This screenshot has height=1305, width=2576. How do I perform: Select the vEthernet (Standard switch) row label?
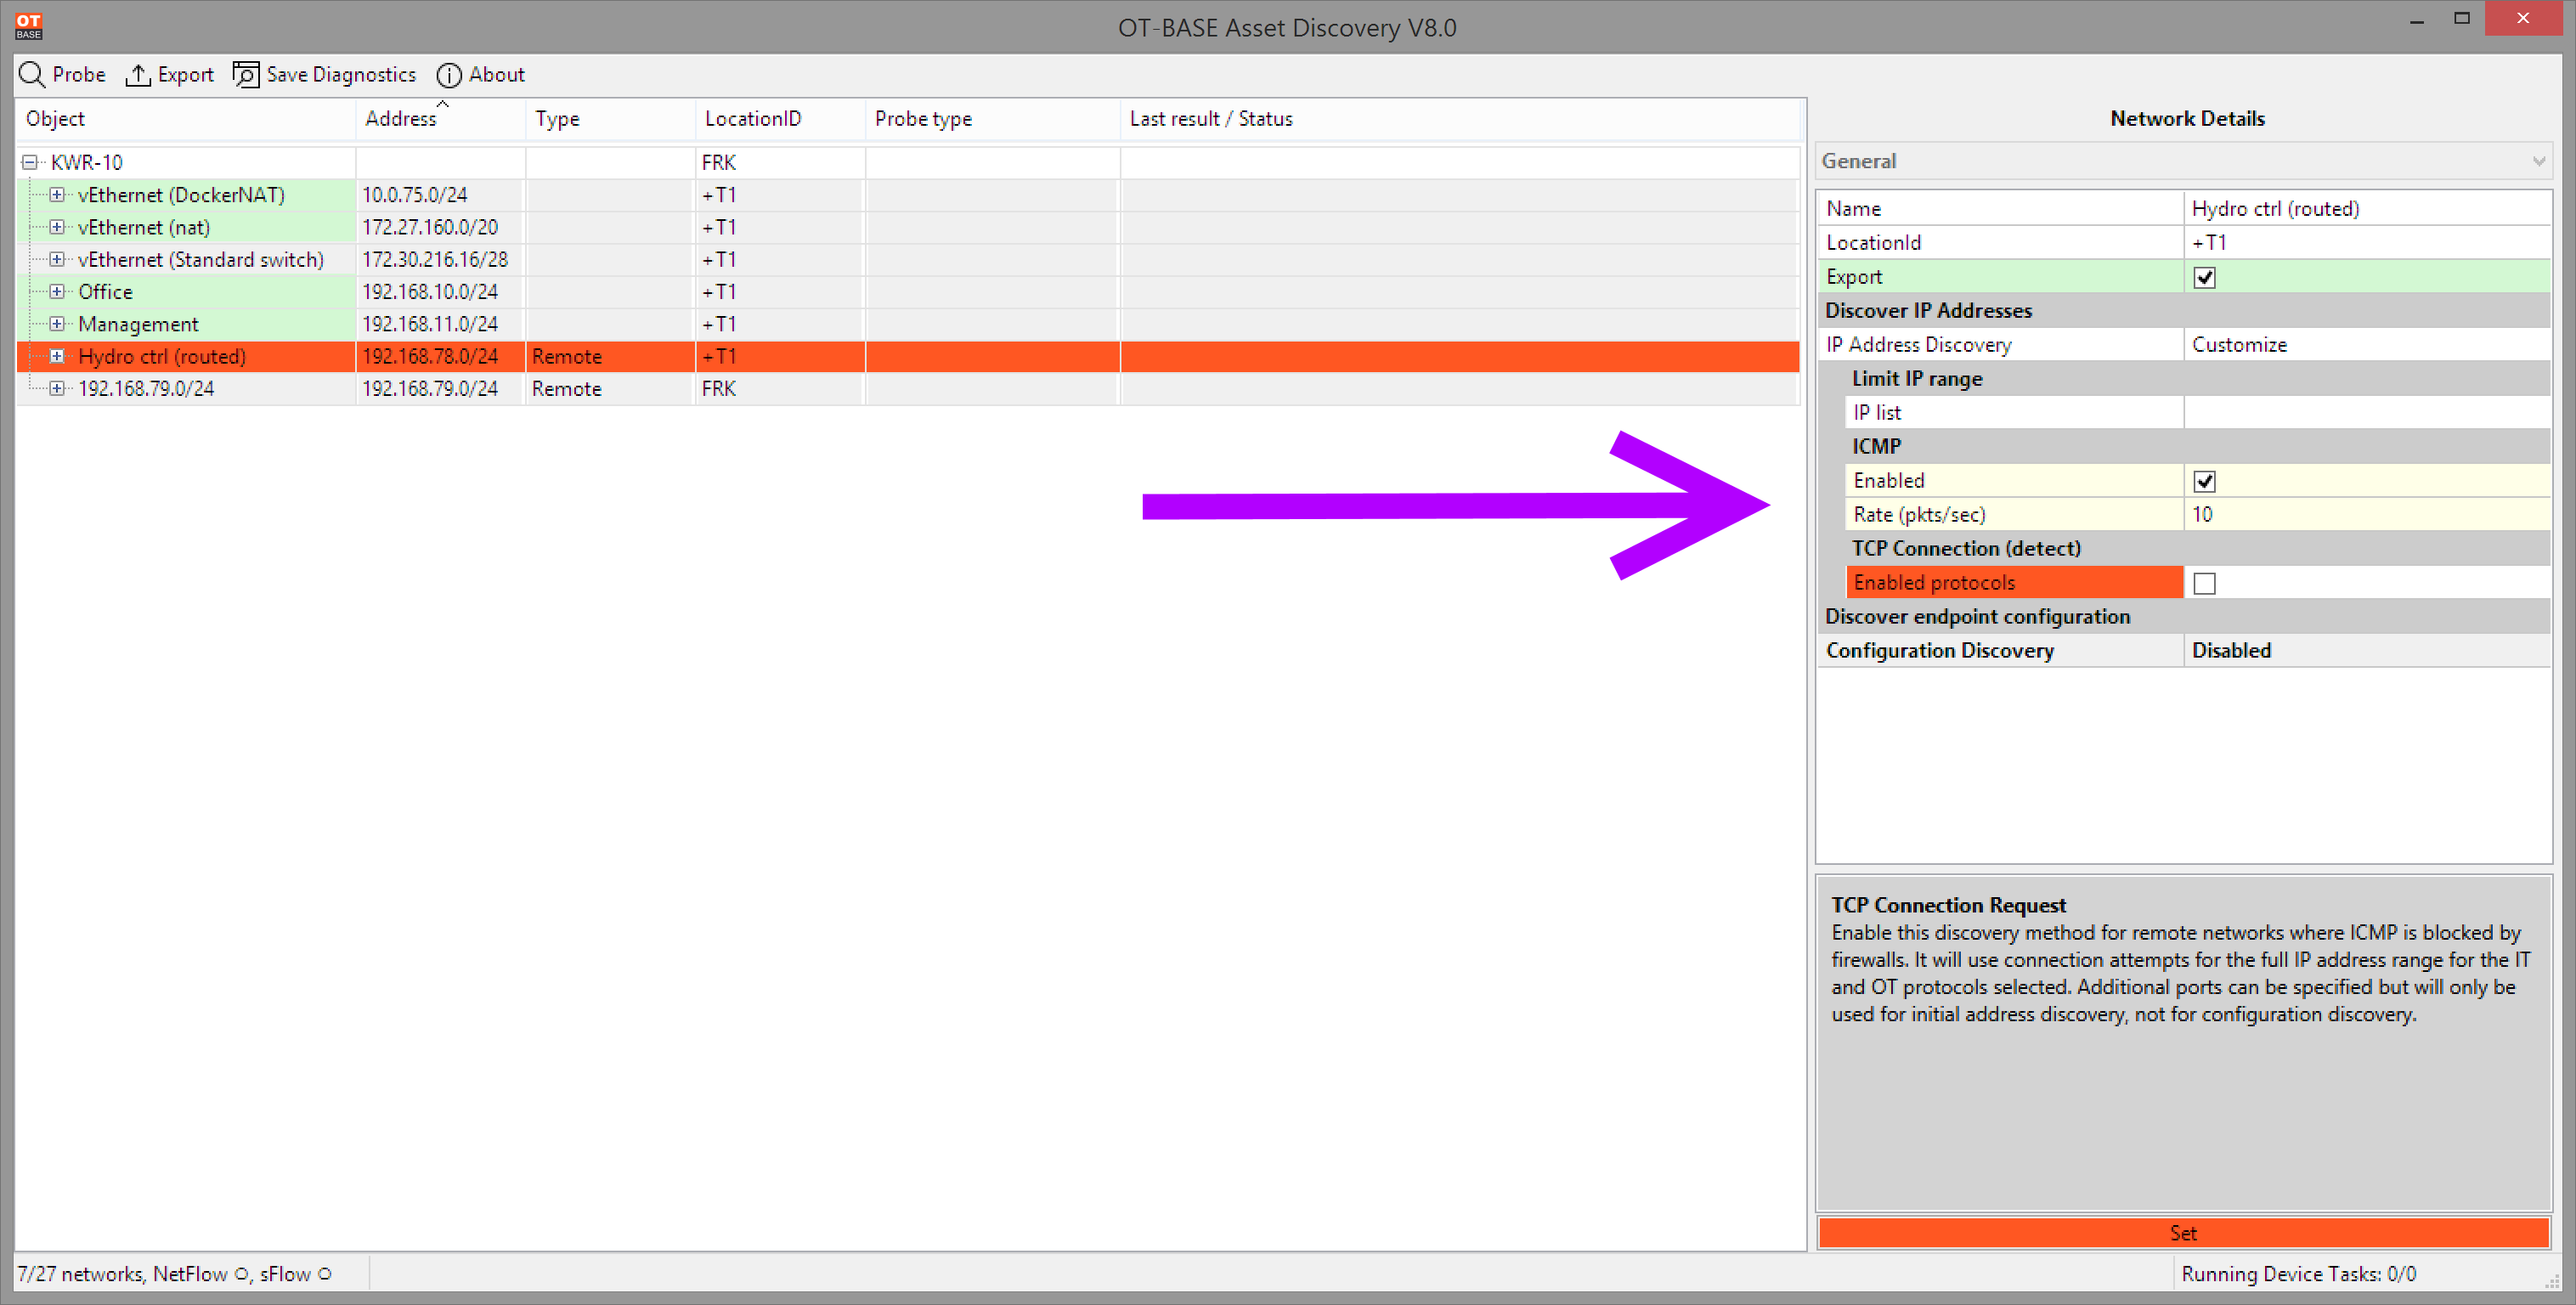click(201, 259)
